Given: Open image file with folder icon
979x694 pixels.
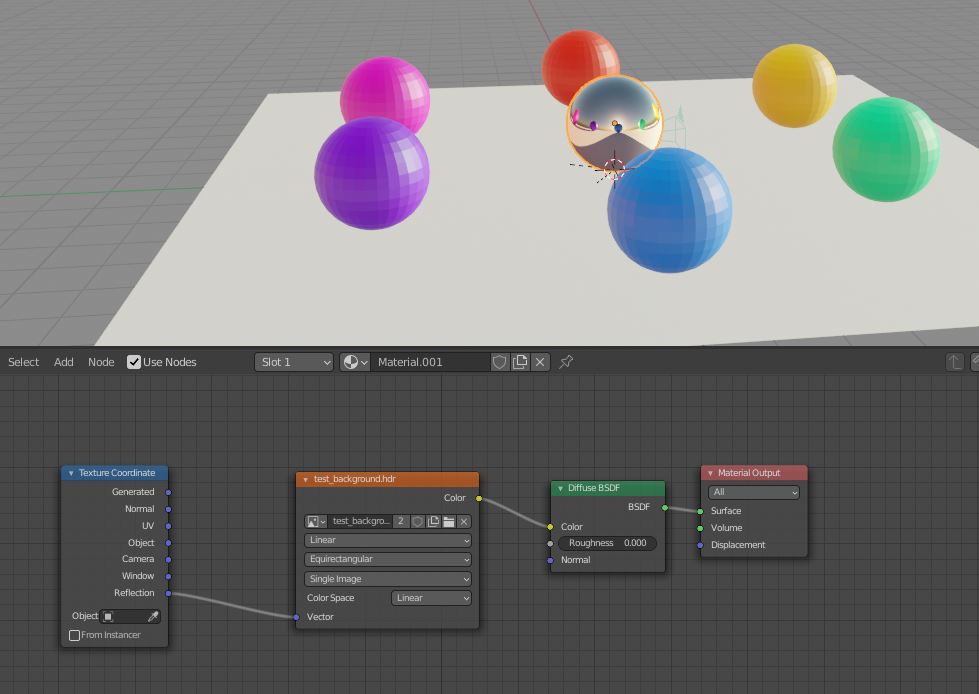Looking at the screenshot, I should click(x=450, y=521).
